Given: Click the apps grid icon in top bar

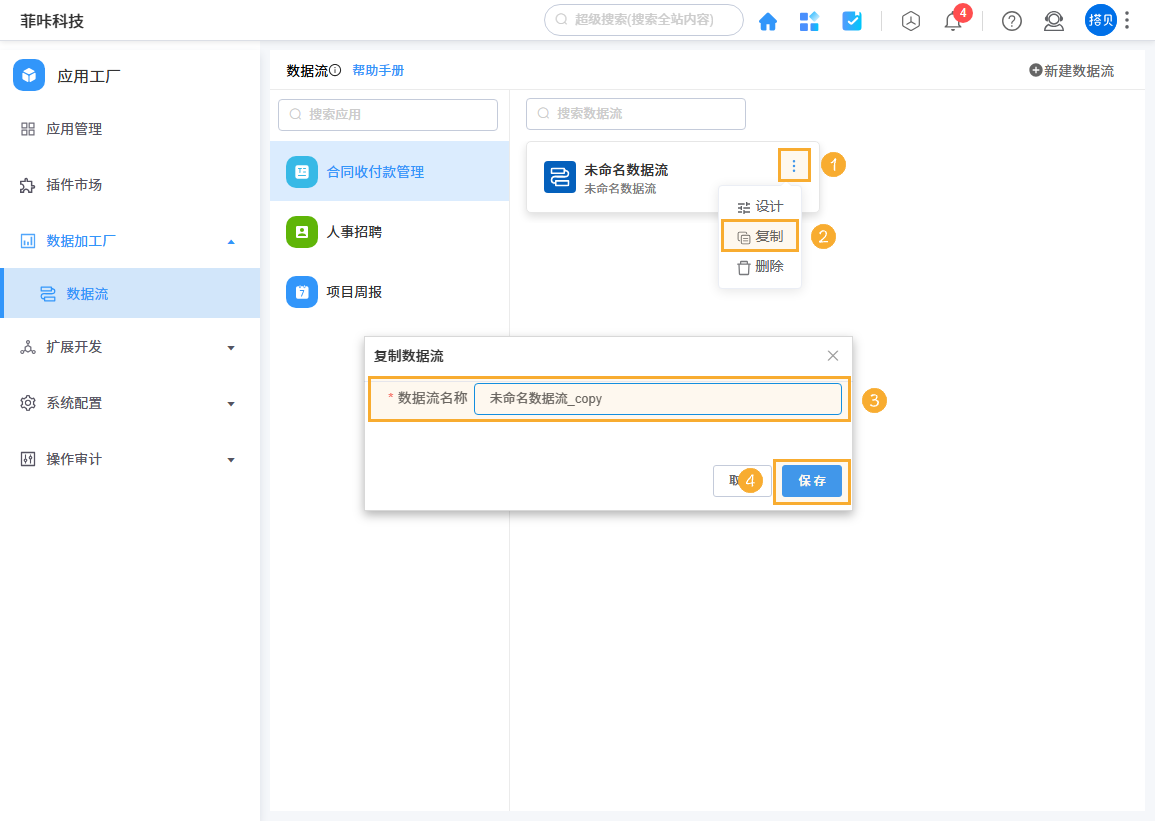Looking at the screenshot, I should (809, 20).
